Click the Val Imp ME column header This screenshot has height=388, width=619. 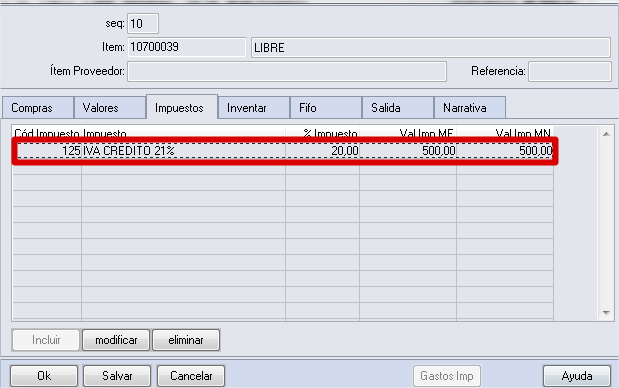[408, 133]
